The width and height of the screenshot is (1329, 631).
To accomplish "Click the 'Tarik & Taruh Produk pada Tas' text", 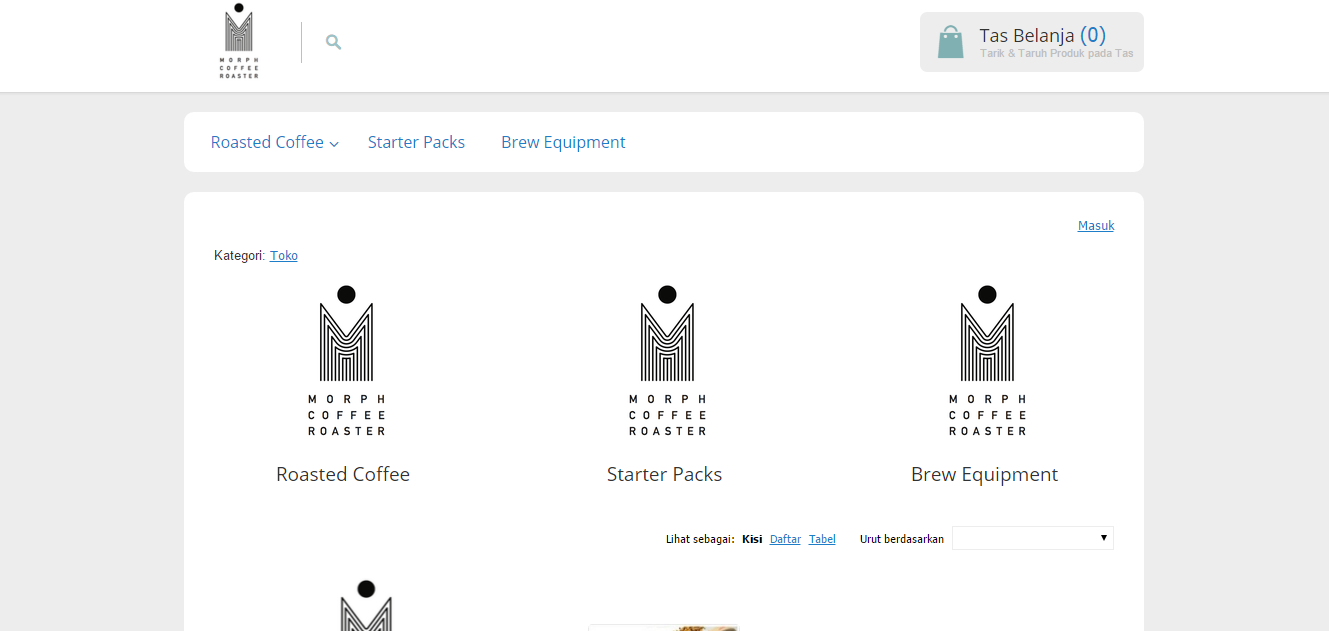I will (1056, 54).
